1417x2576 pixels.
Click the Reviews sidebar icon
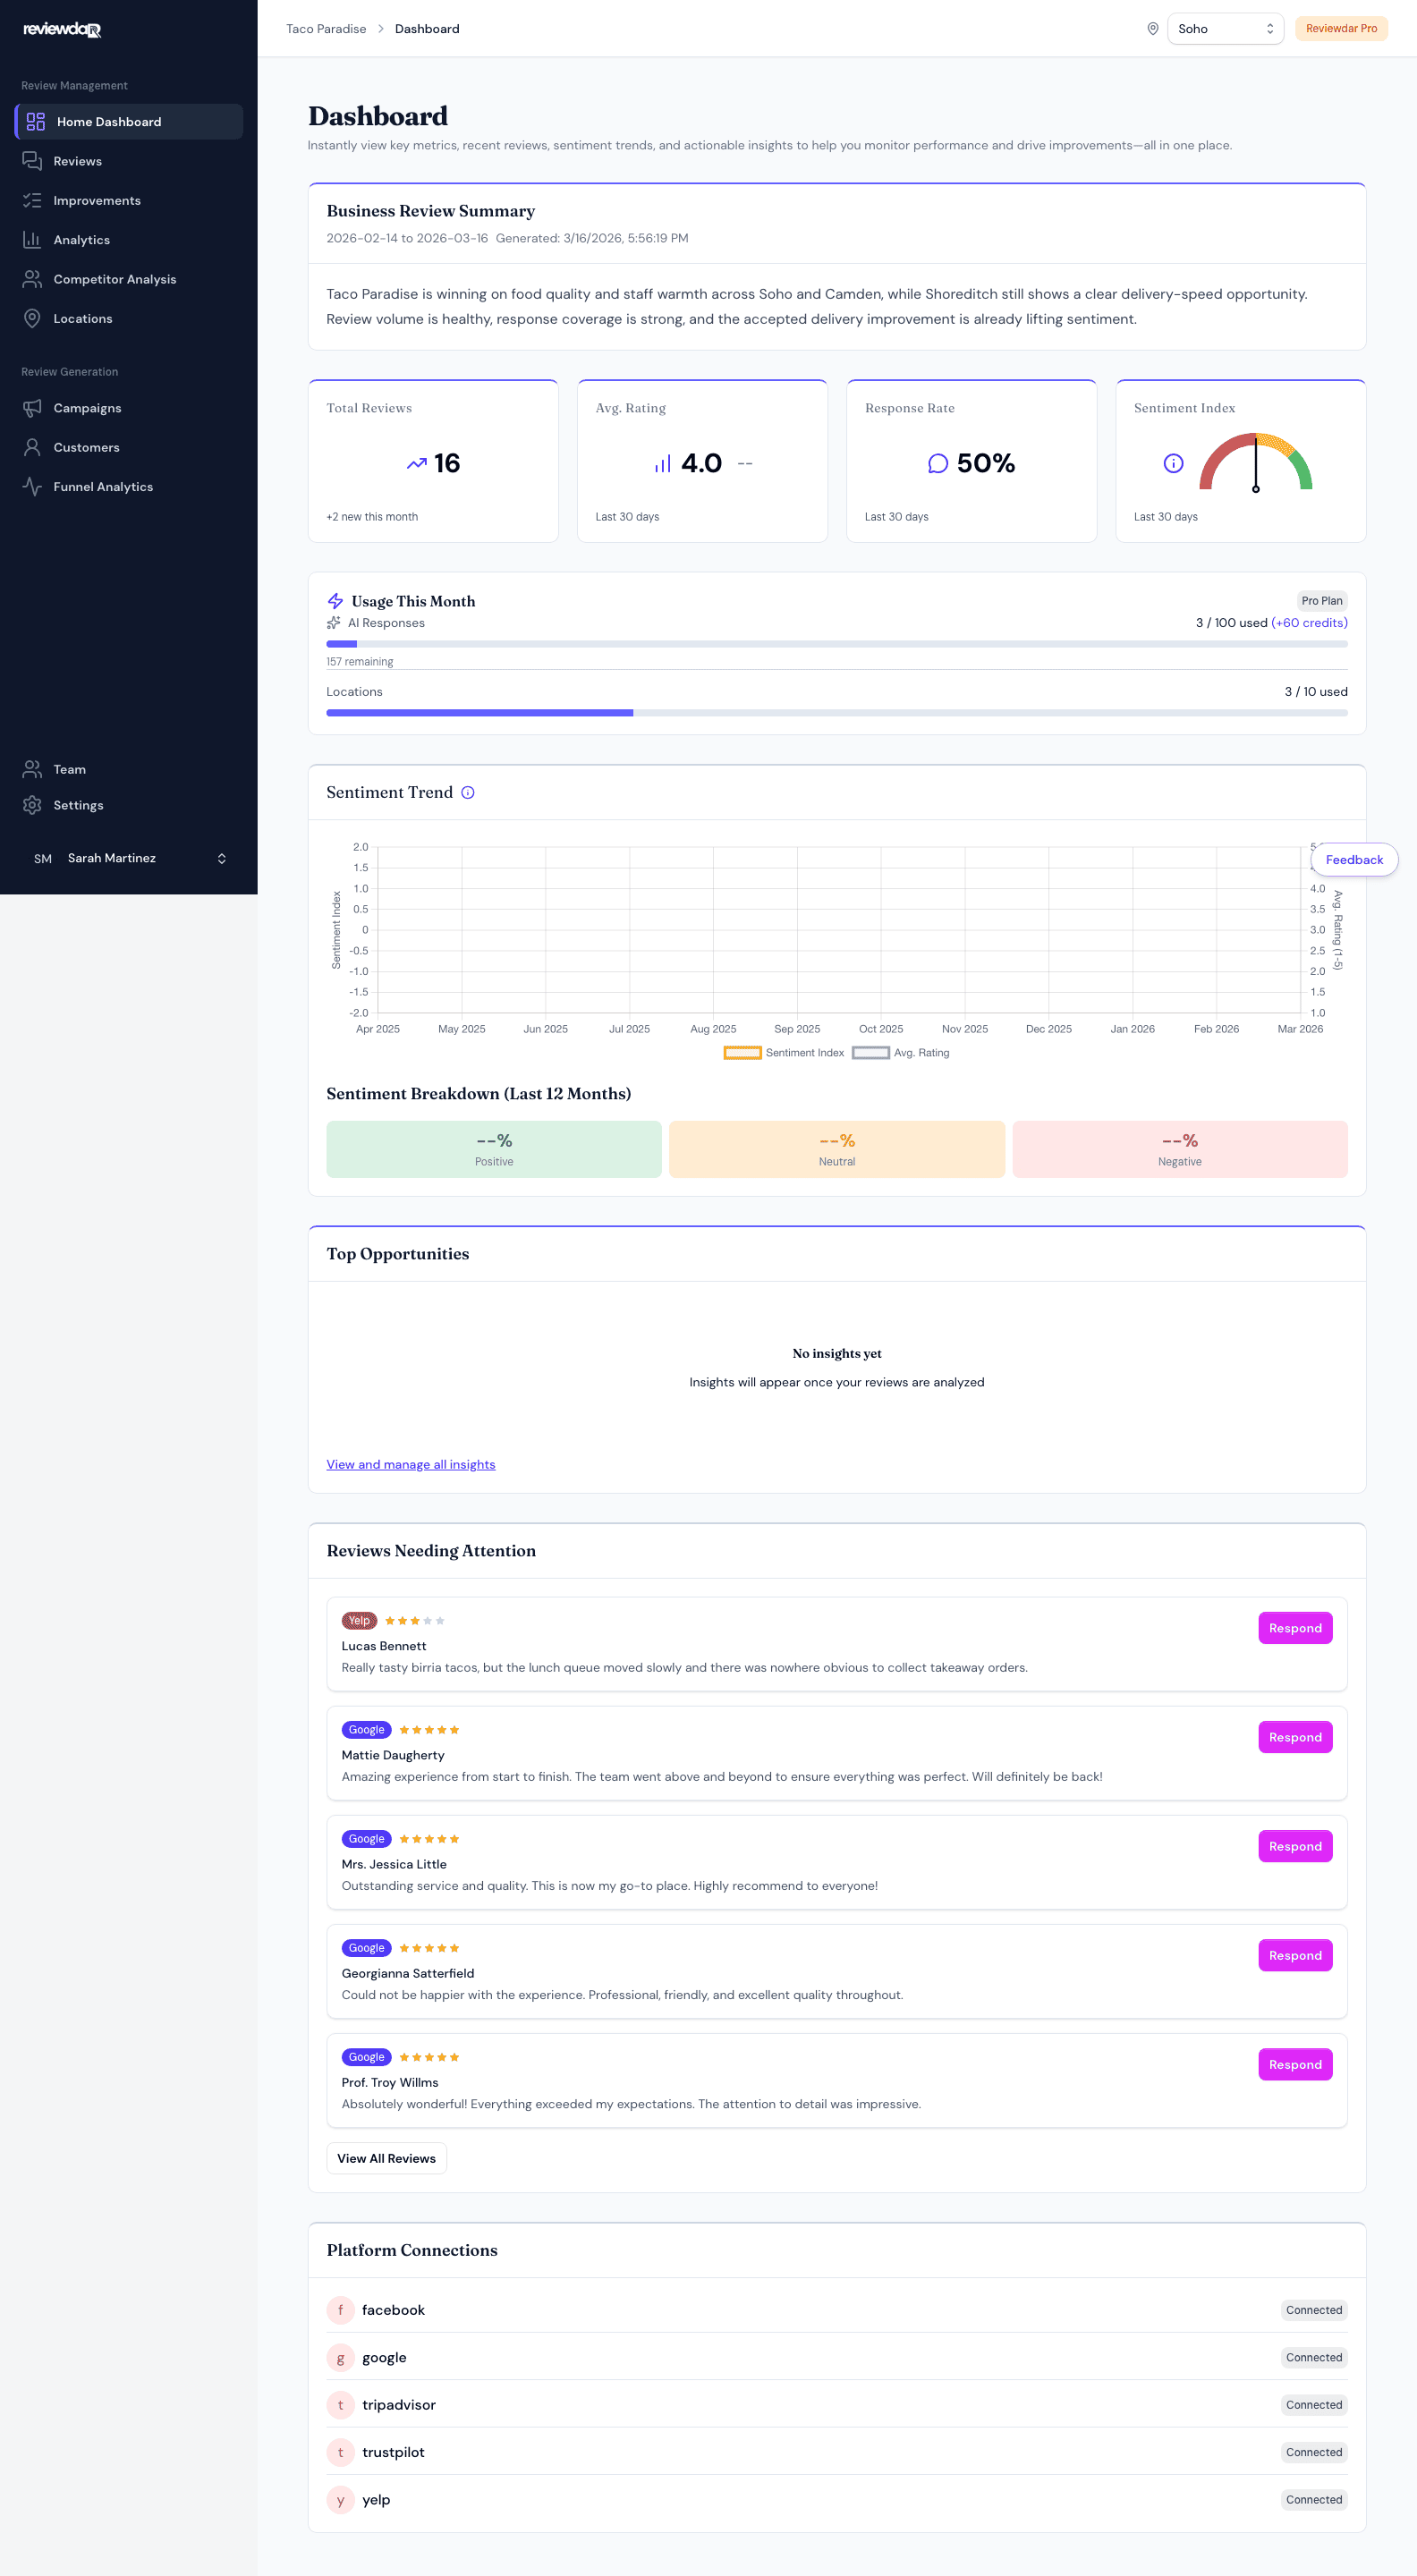coord(32,161)
